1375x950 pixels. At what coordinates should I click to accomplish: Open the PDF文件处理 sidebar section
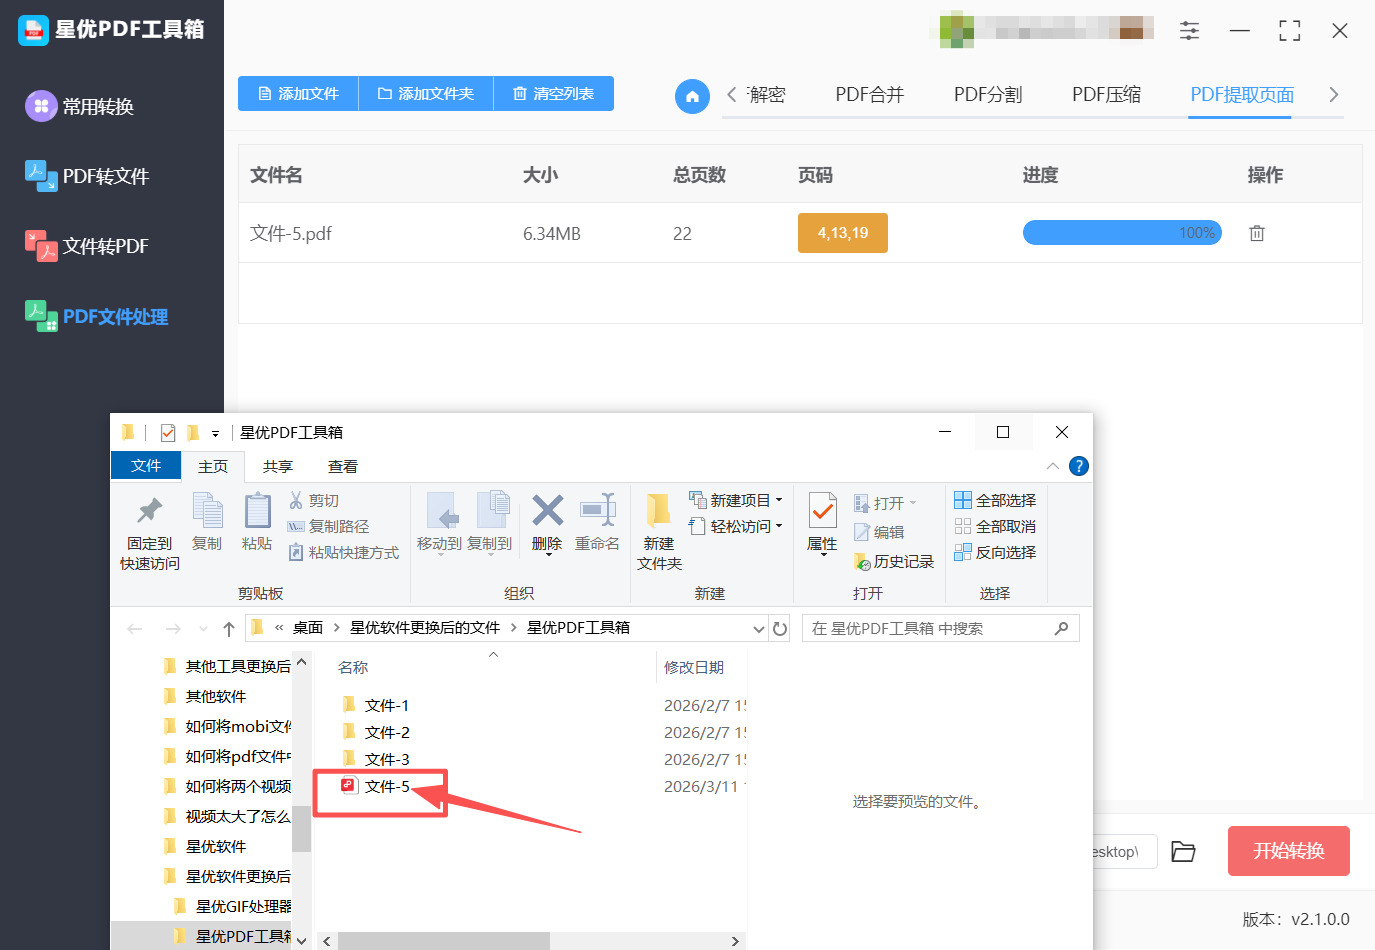click(96, 316)
